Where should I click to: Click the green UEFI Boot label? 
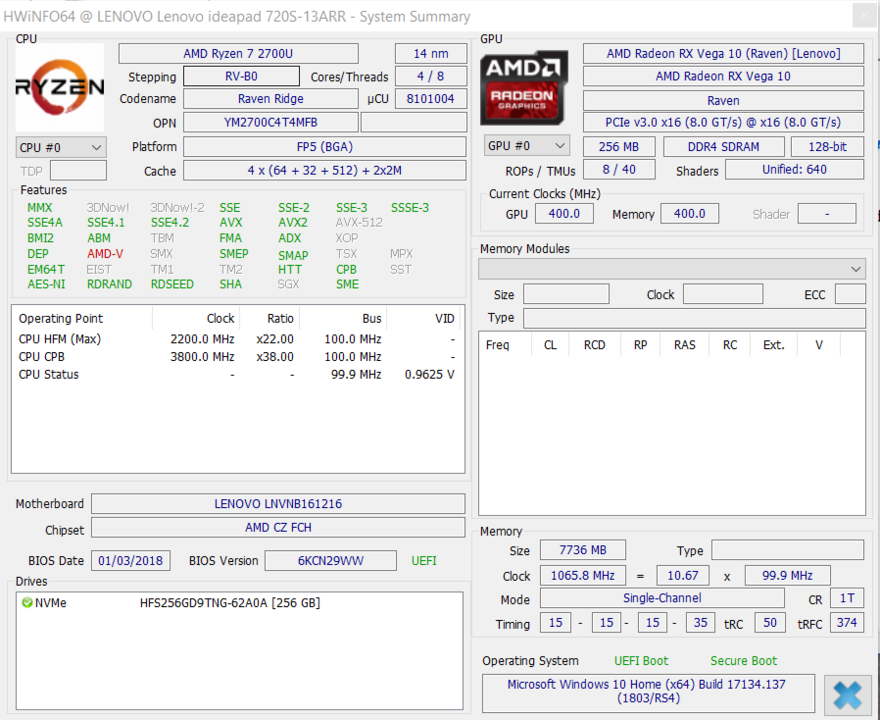(x=641, y=661)
